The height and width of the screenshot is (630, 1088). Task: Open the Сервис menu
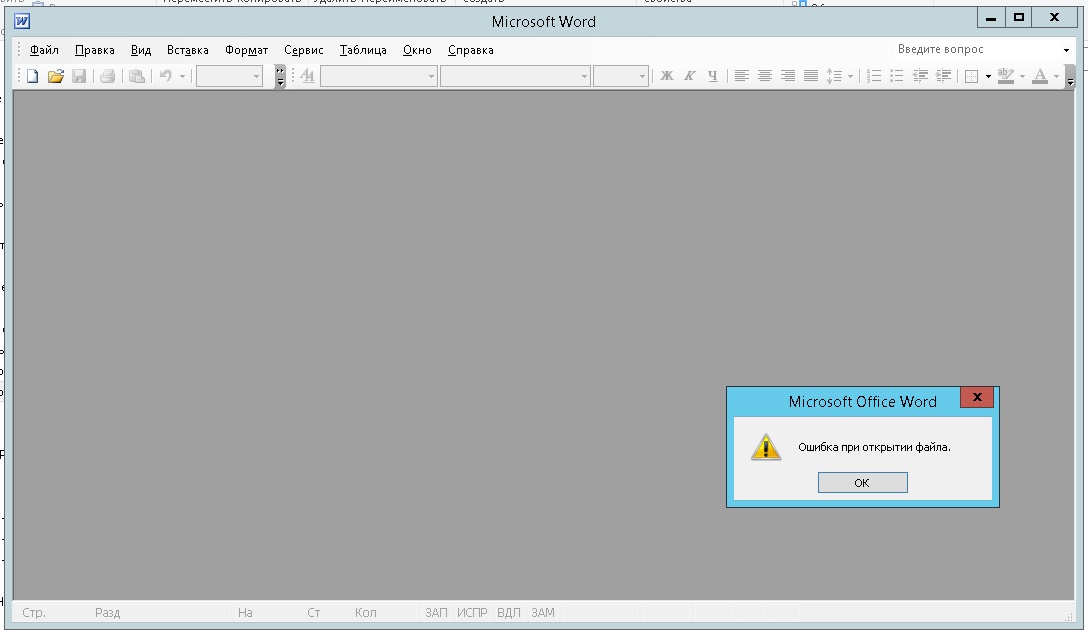click(303, 50)
